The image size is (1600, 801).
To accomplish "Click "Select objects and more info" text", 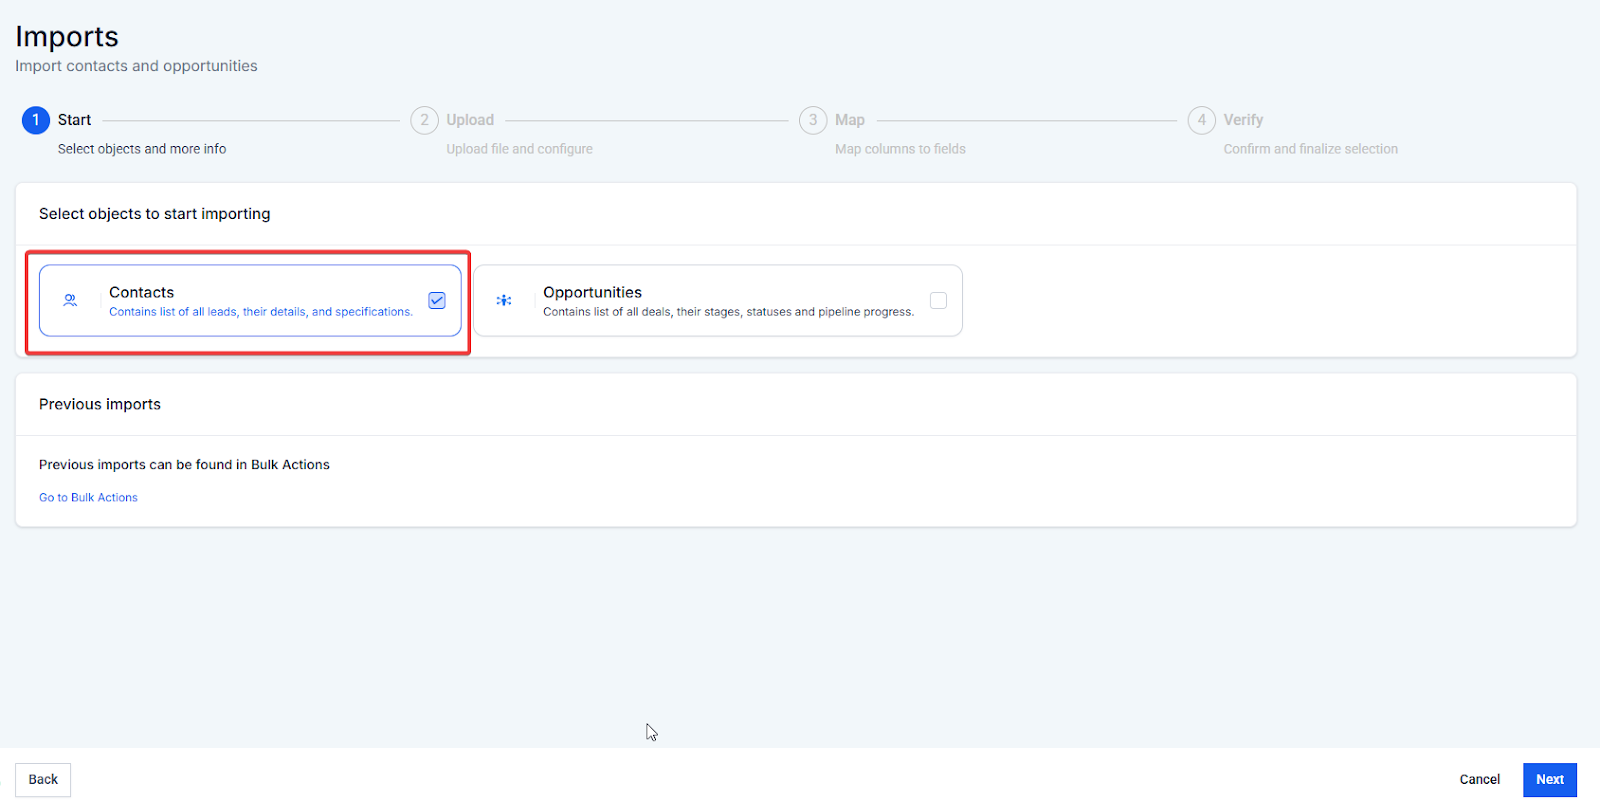I will (142, 149).
